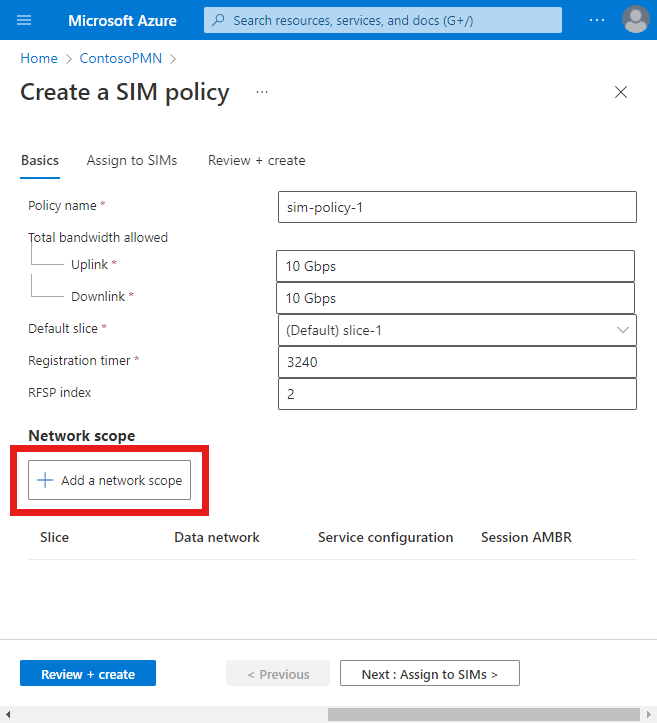Screen dimensions: 657x723
Task: Open the user account avatar
Action: (636, 19)
